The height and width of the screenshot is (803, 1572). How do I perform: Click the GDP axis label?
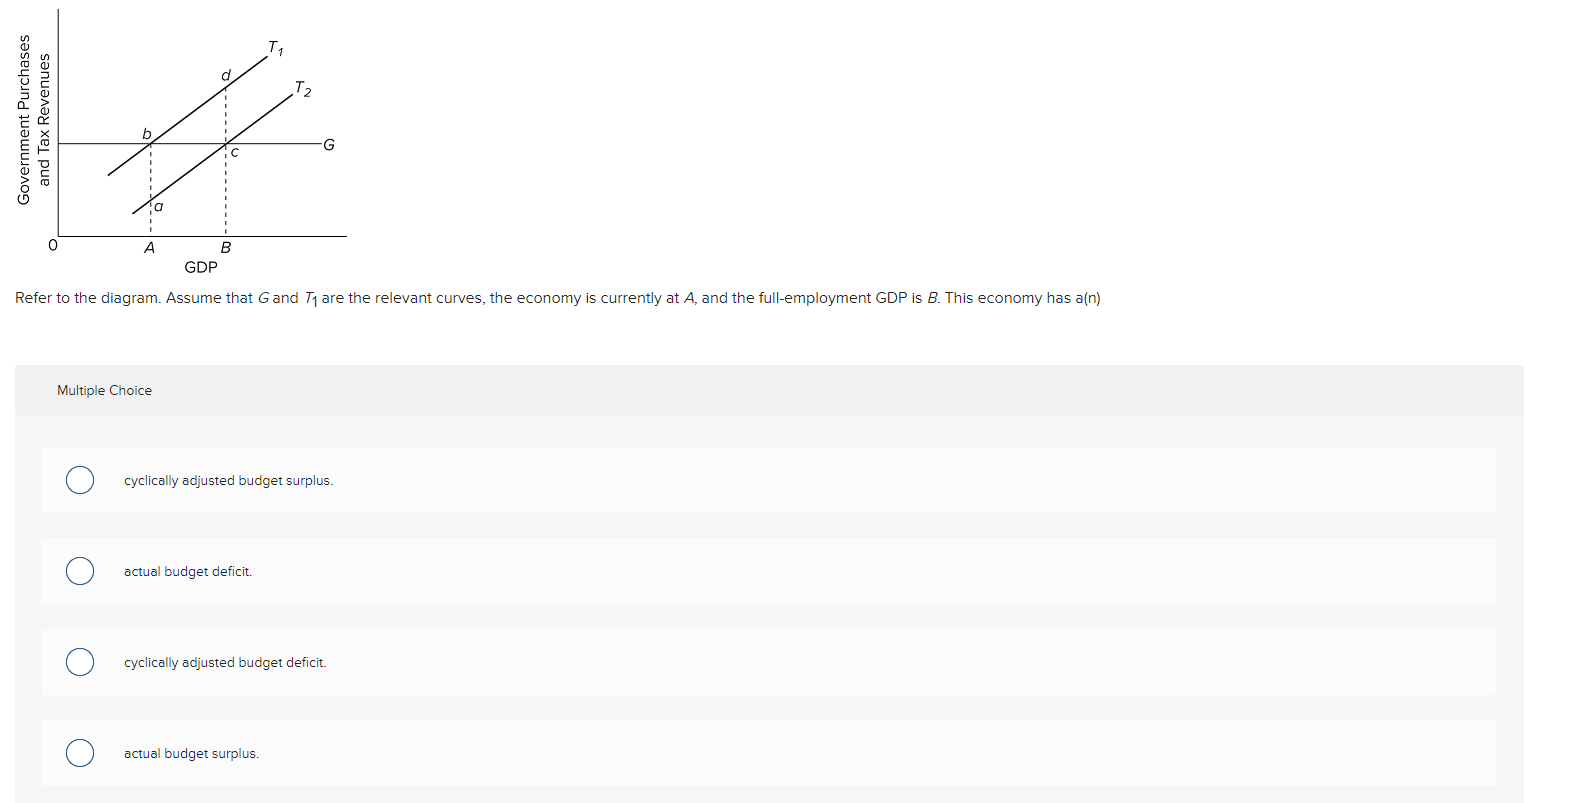202,267
